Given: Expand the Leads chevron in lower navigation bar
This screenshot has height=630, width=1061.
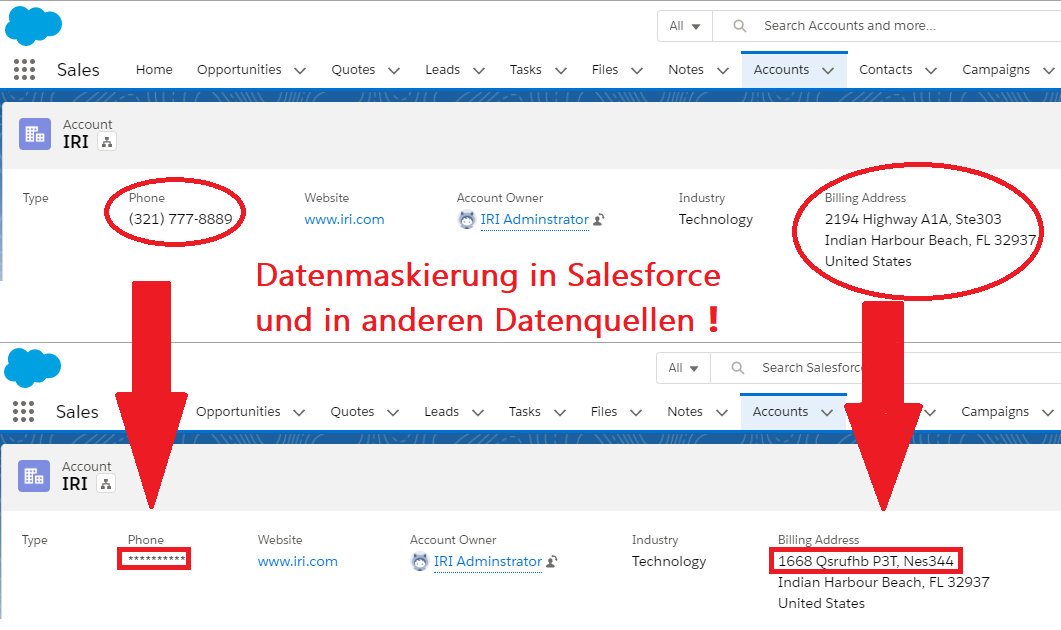Looking at the screenshot, I should coord(478,412).
